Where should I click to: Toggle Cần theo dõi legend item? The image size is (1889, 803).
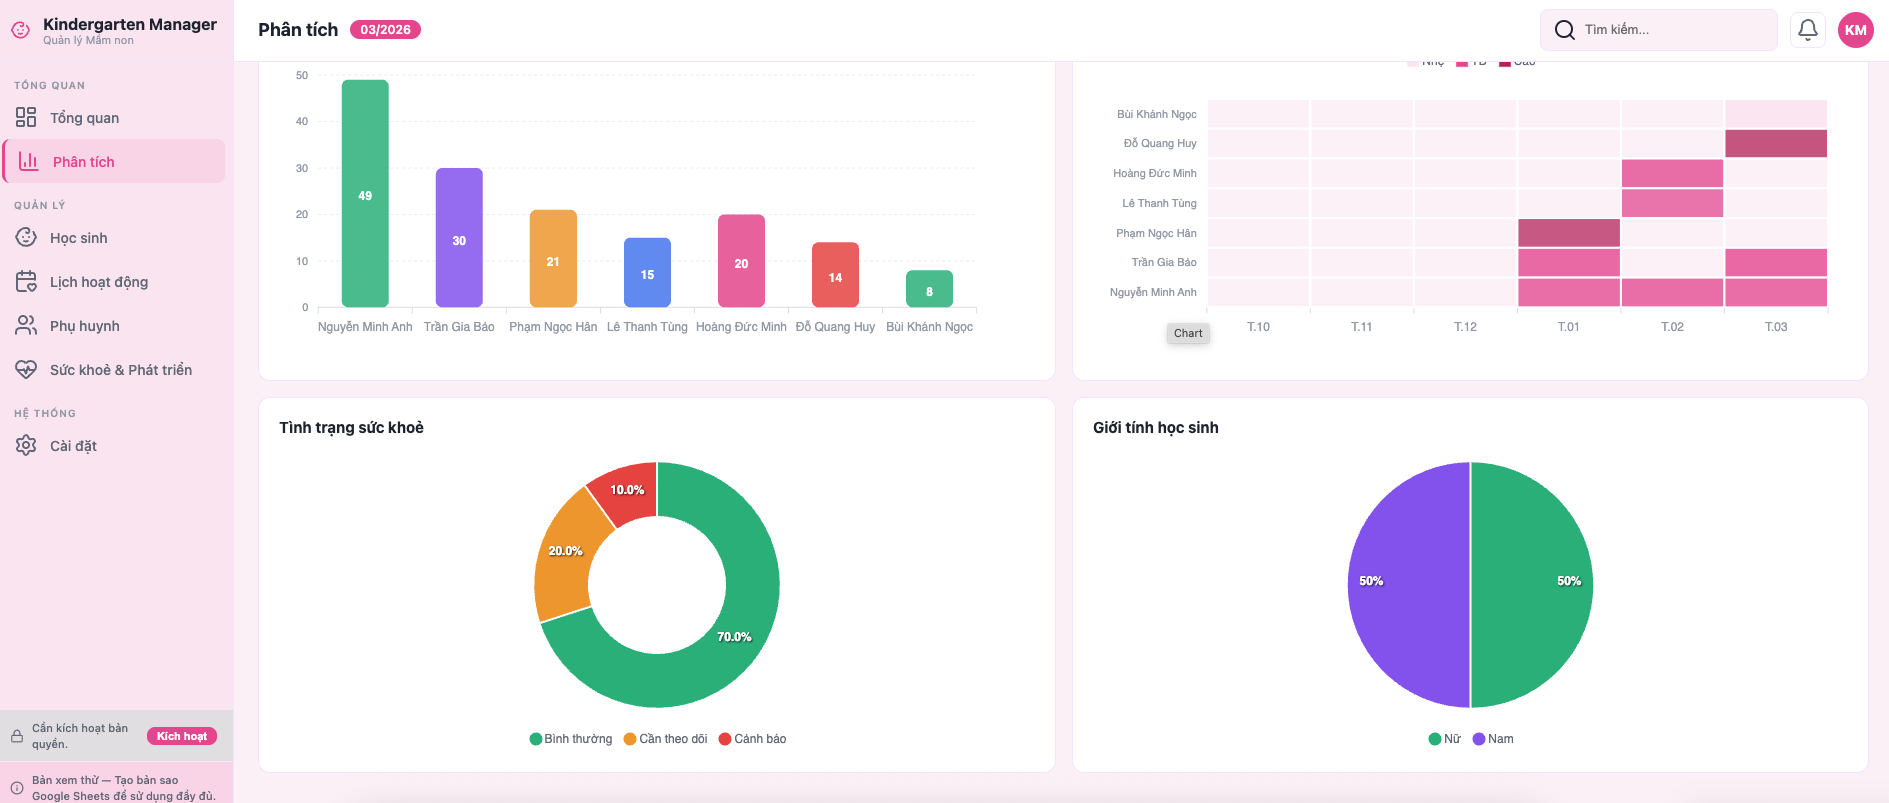[665, 739]
